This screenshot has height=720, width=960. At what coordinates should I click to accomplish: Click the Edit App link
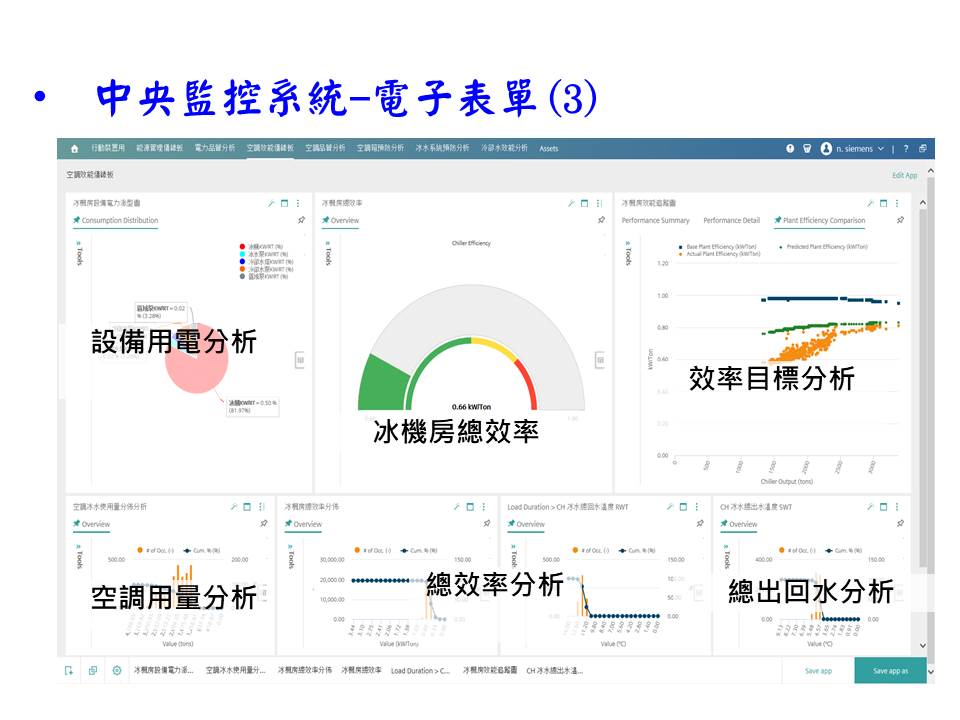(904, 175)
